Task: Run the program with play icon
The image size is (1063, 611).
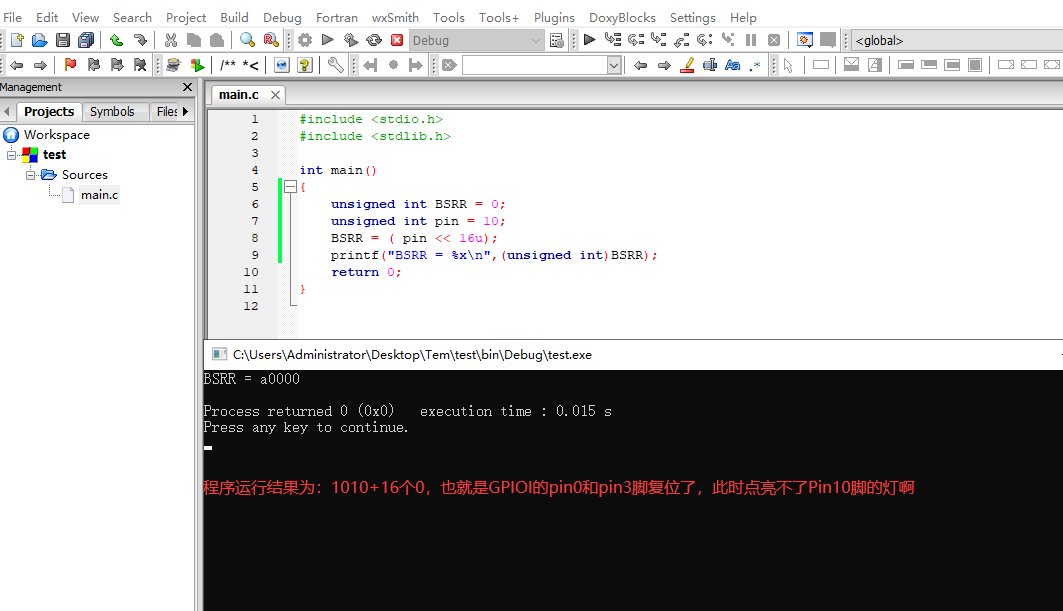Action: 327,40
